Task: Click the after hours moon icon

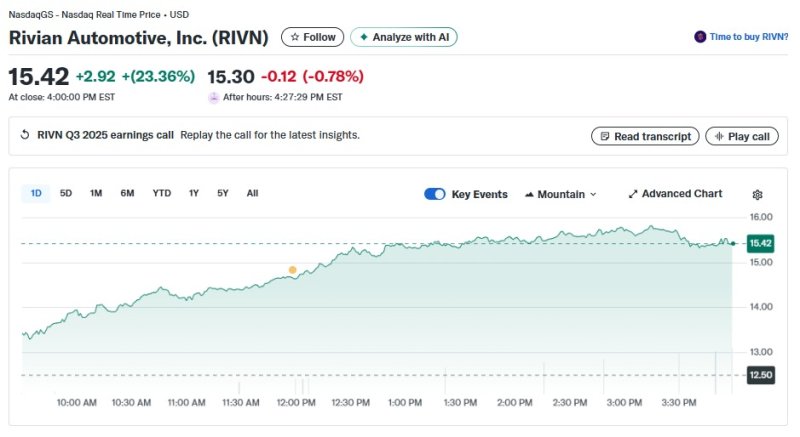Action: [213, 97]
